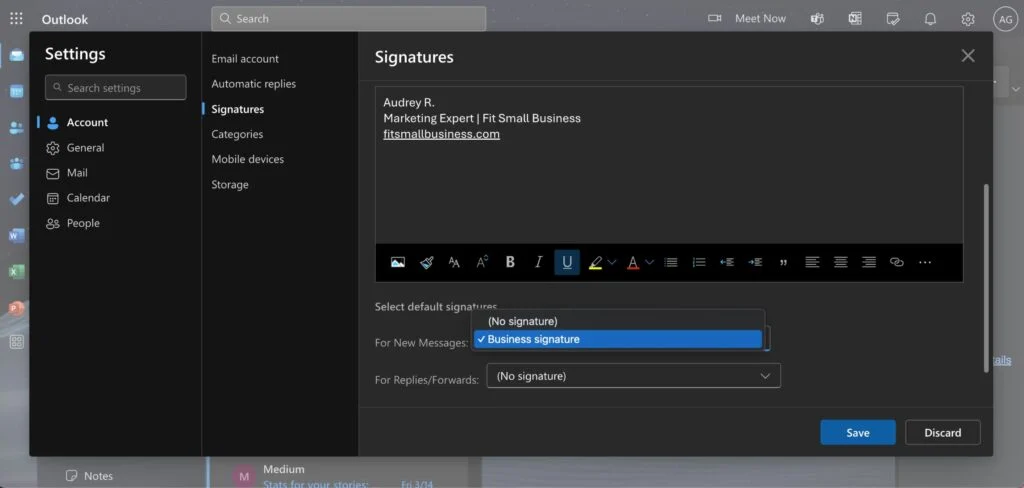Decrease indent of signature text

727,262
